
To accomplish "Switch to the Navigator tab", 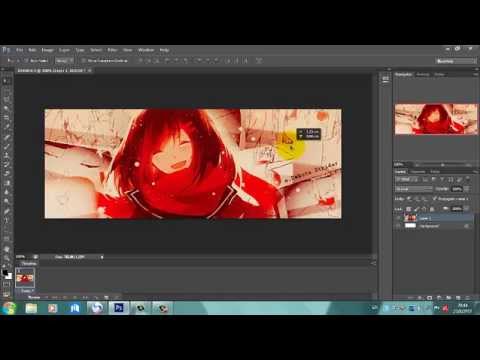I will pyautogui.click(x=403, y=74).
